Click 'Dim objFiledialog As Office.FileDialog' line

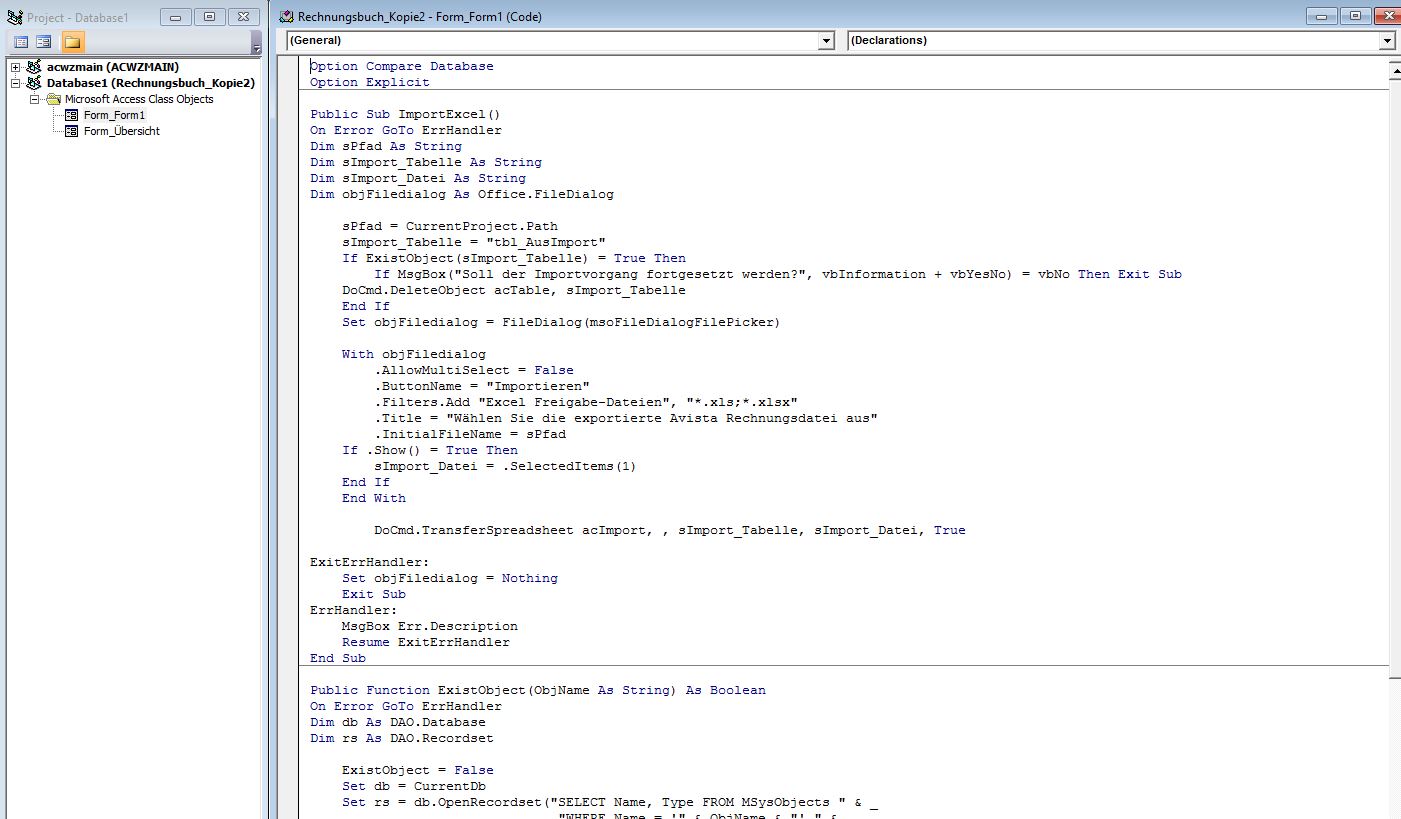[x=462, y=194]
